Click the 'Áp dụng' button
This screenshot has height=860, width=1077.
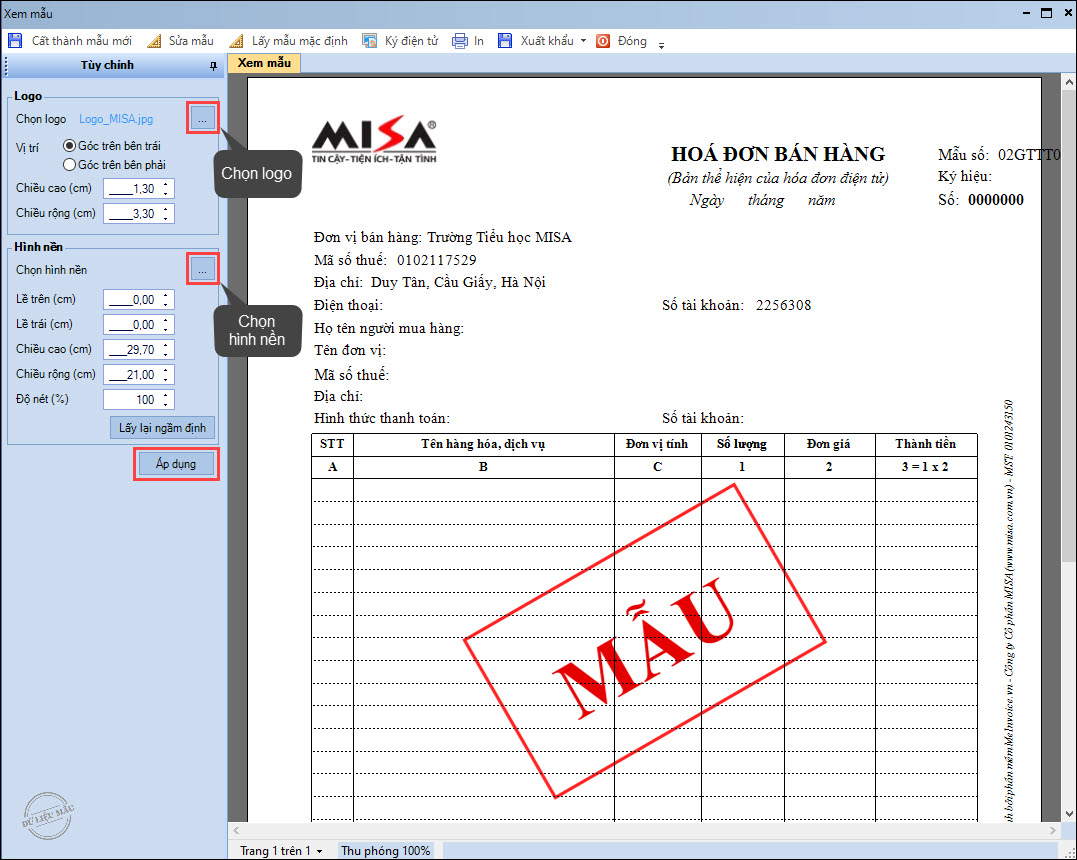point(176,464)
